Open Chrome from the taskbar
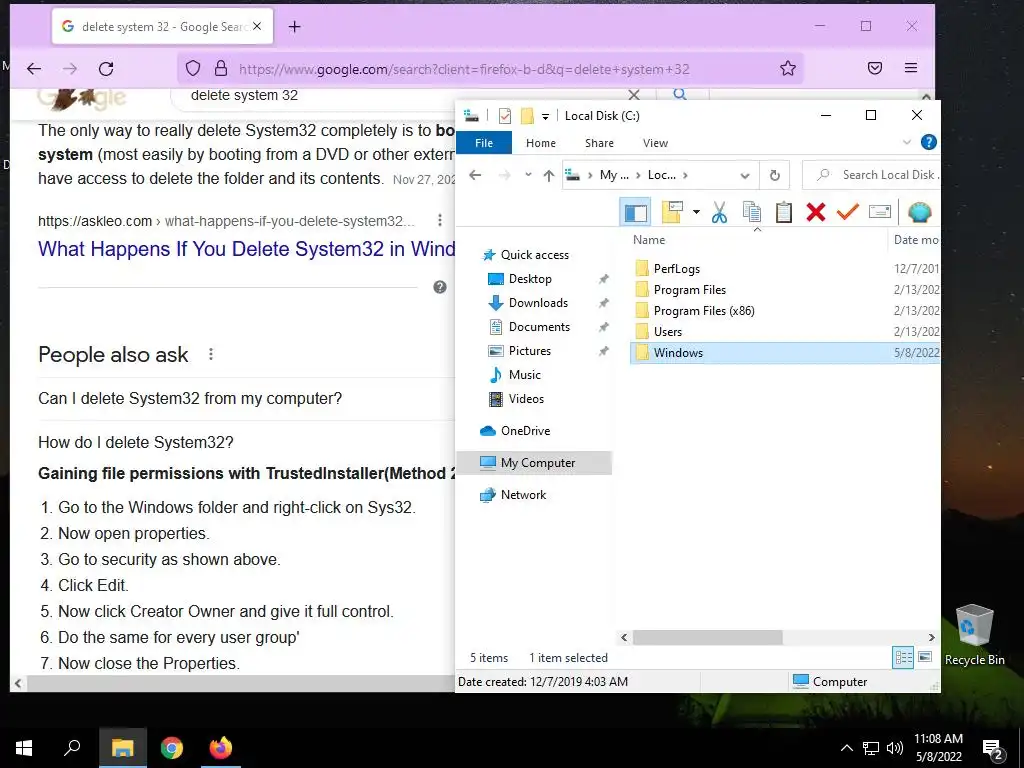Image resolution: width=1024 pixels, height=768 pixels. (172, 748)
